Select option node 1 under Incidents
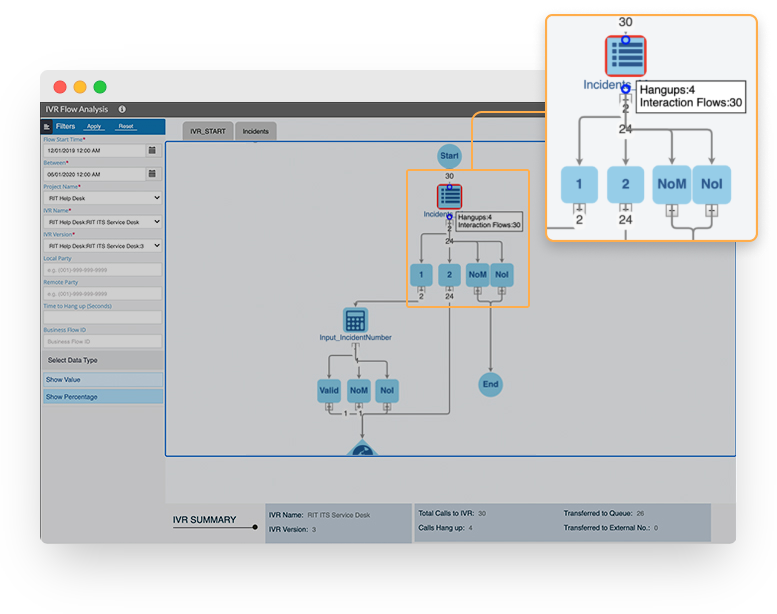Viewport: 777px width, 614px height. [421, 275]
